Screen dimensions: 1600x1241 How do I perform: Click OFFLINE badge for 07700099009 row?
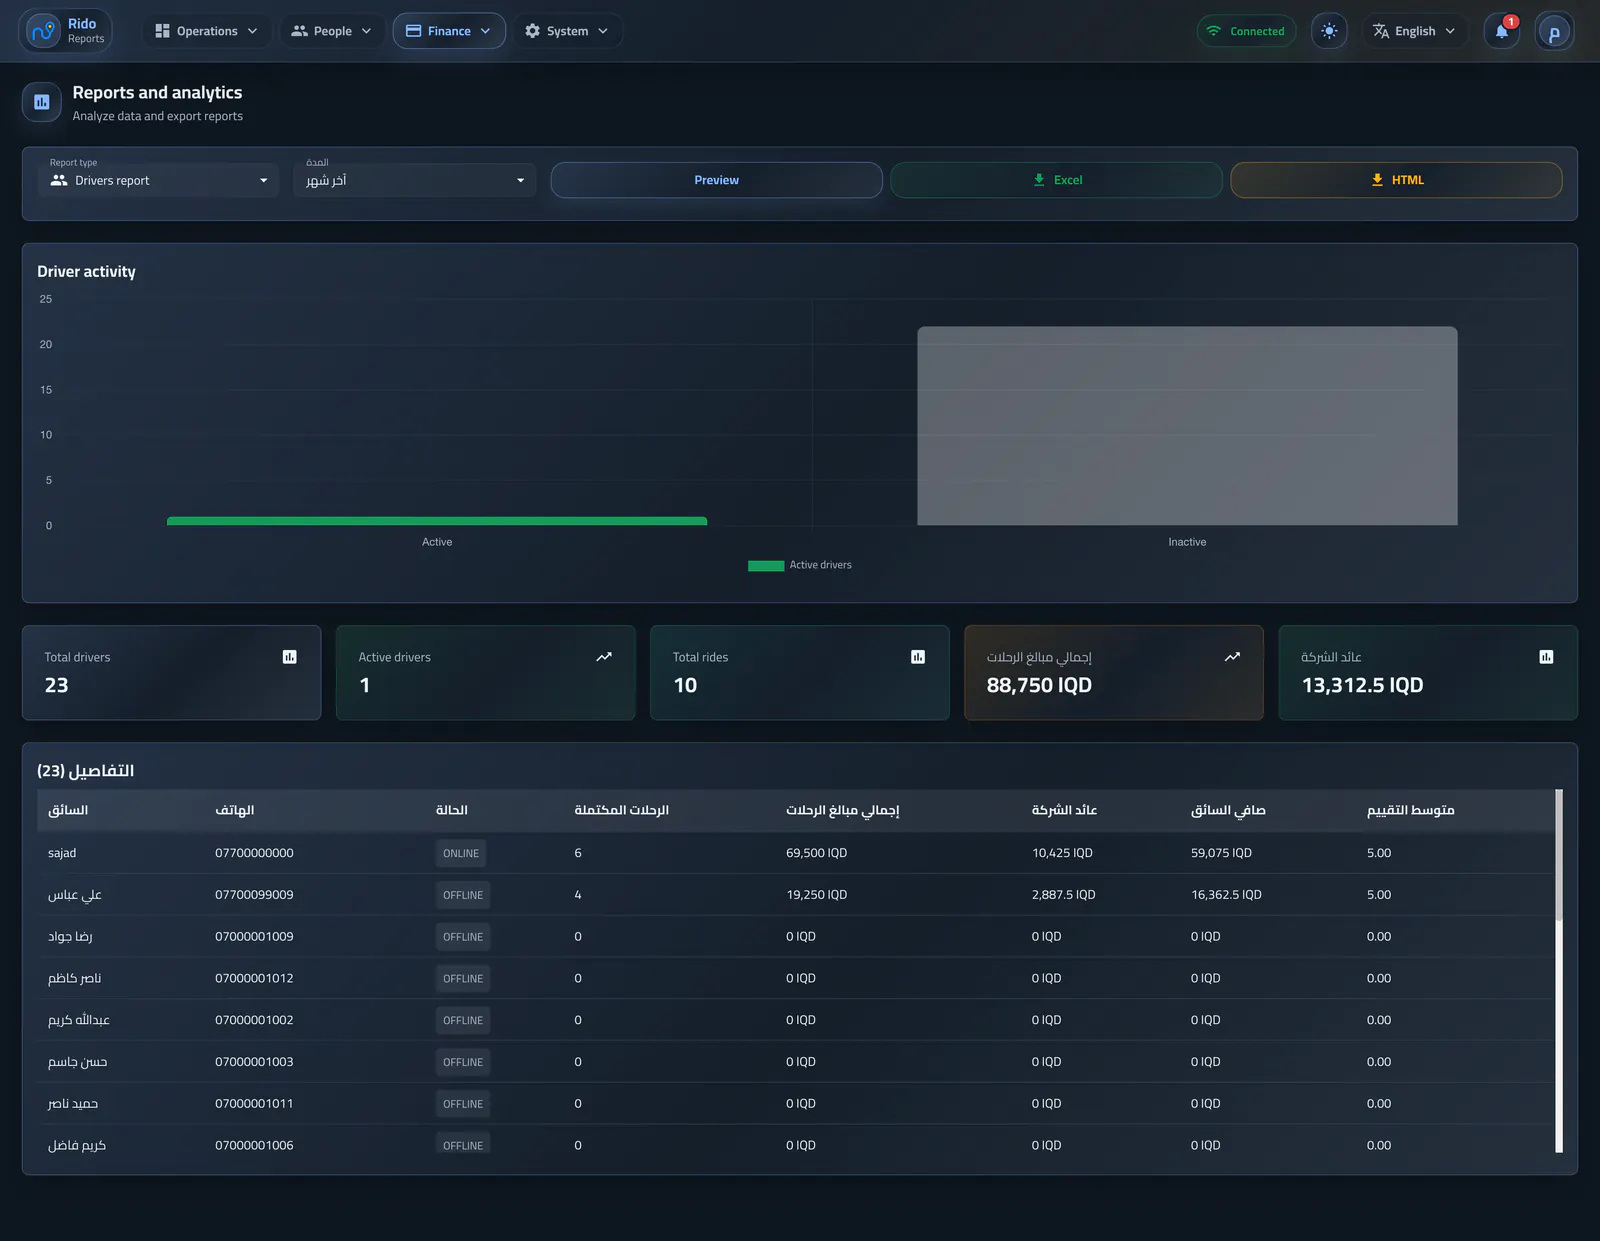[x=463, y=895]
